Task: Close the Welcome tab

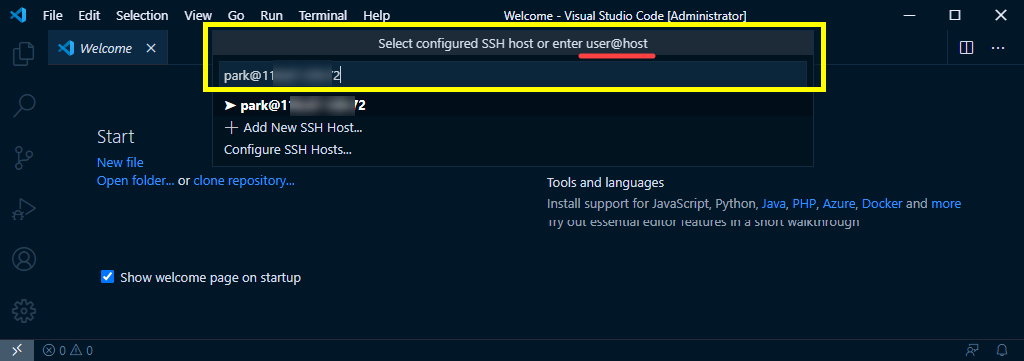Action: click(151, 48)
